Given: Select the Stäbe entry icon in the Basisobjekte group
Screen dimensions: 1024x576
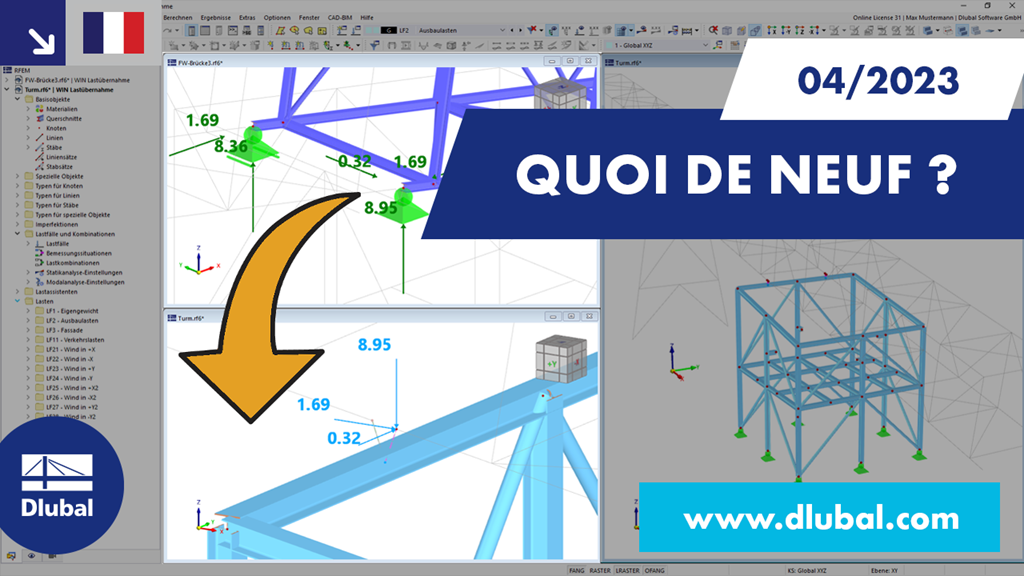Looking at the screenshot, I should coord(41,149).
